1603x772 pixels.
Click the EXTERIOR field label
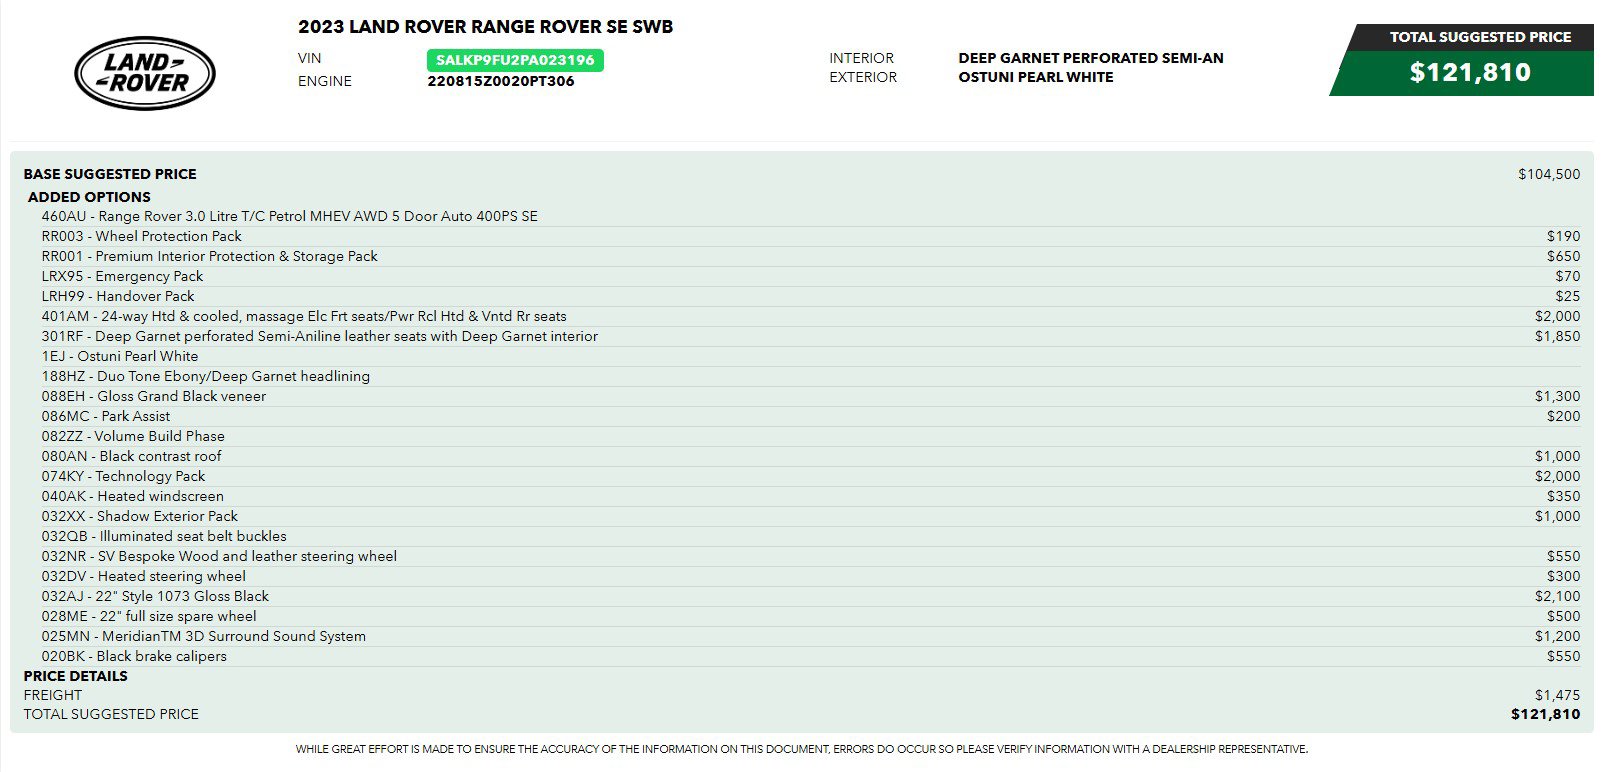(863, 77)
